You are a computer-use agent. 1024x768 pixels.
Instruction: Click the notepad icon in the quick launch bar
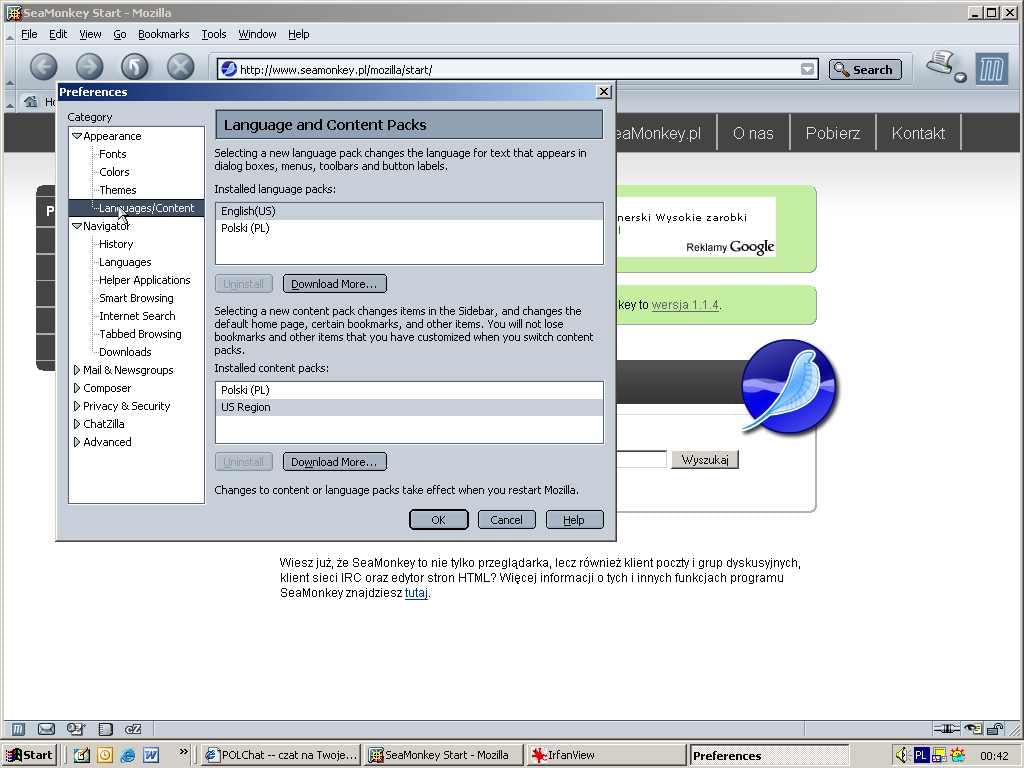coord(81,755)
